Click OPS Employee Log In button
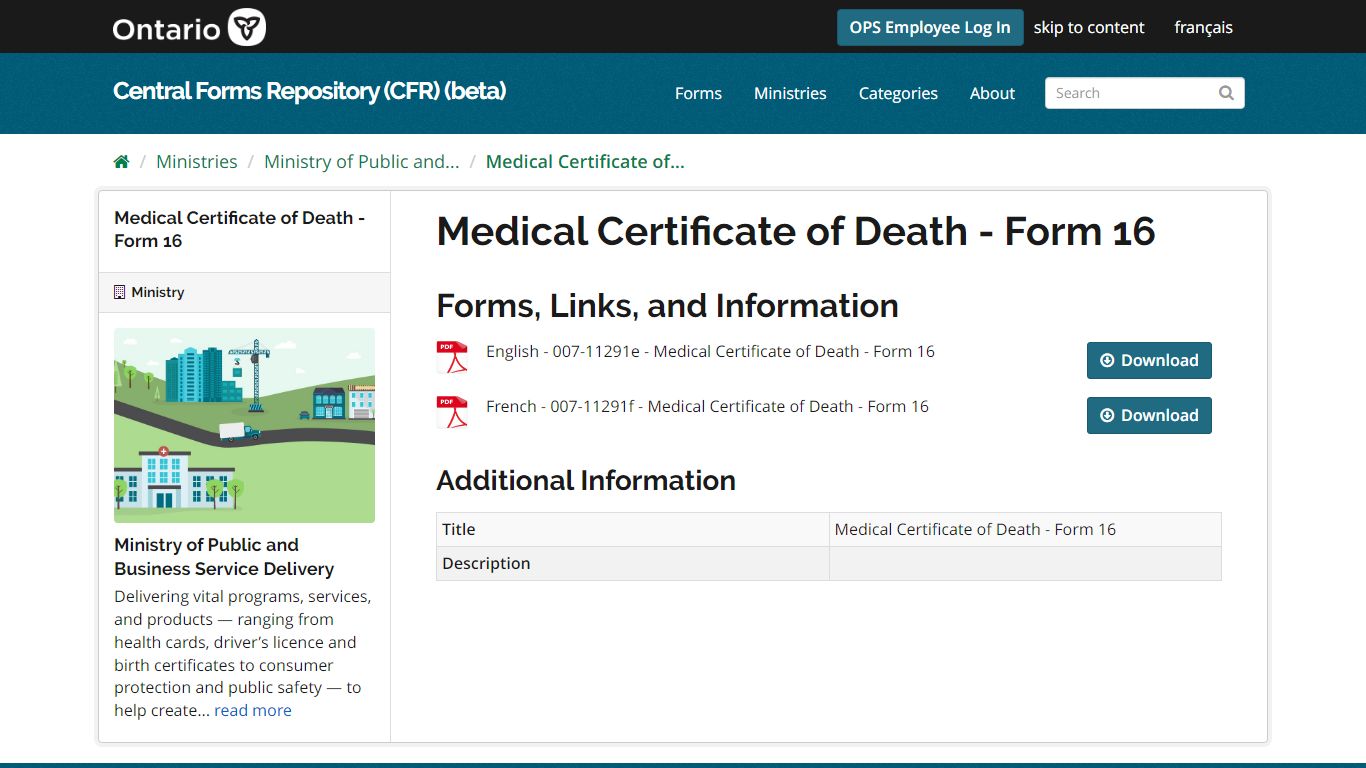This screenshot has width=1366, height=768. tap(930, 27)
